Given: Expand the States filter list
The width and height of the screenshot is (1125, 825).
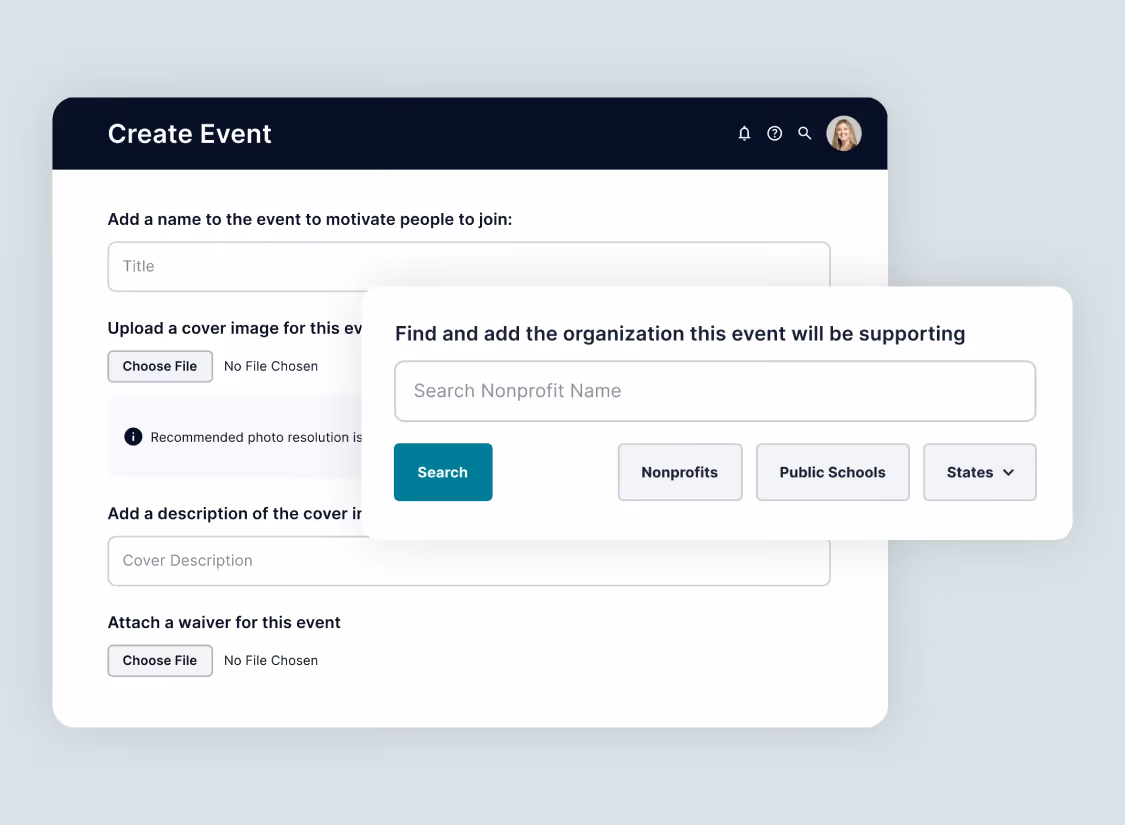Looking at the screenshot, I should [979, 472].
